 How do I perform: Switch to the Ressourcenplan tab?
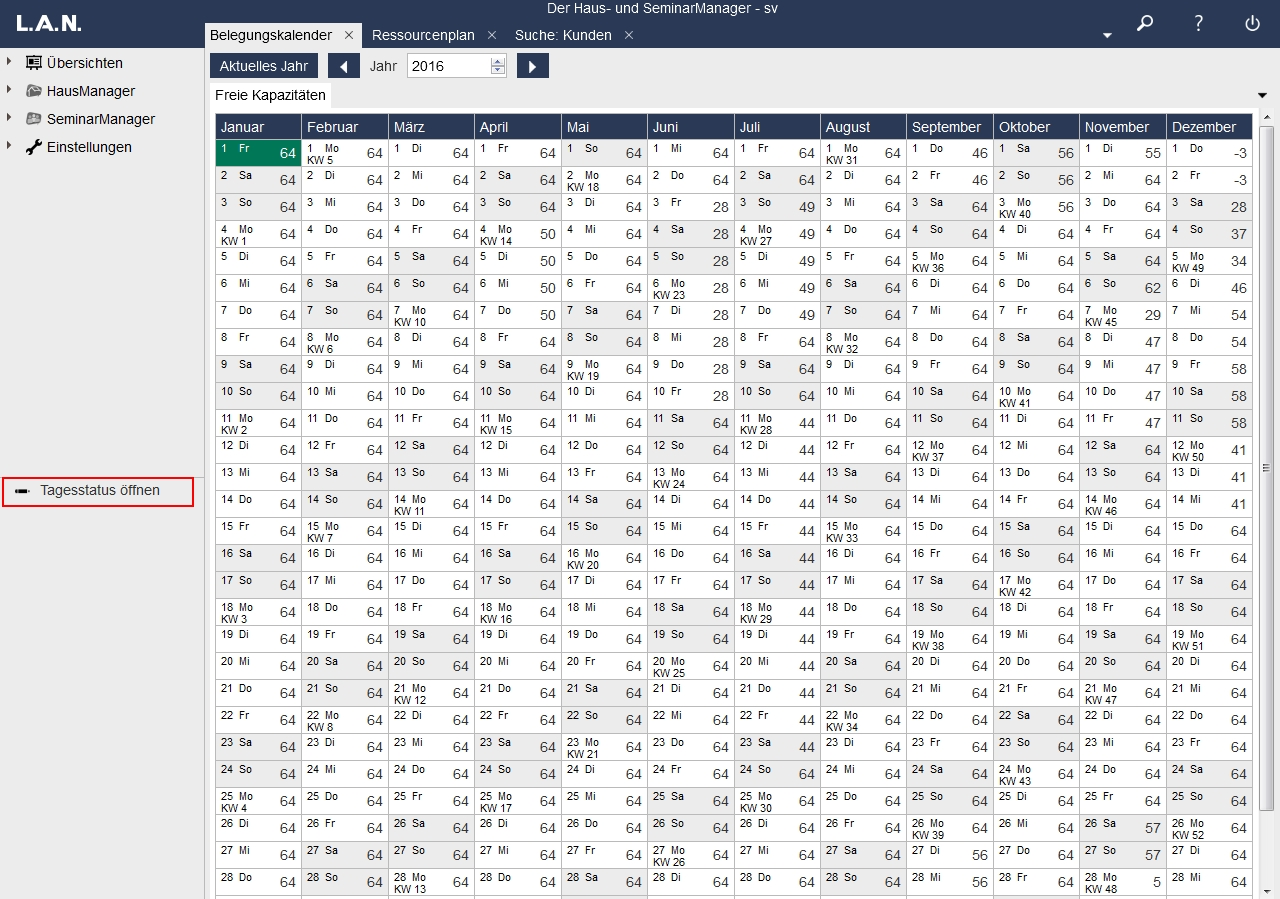[422, 35]
